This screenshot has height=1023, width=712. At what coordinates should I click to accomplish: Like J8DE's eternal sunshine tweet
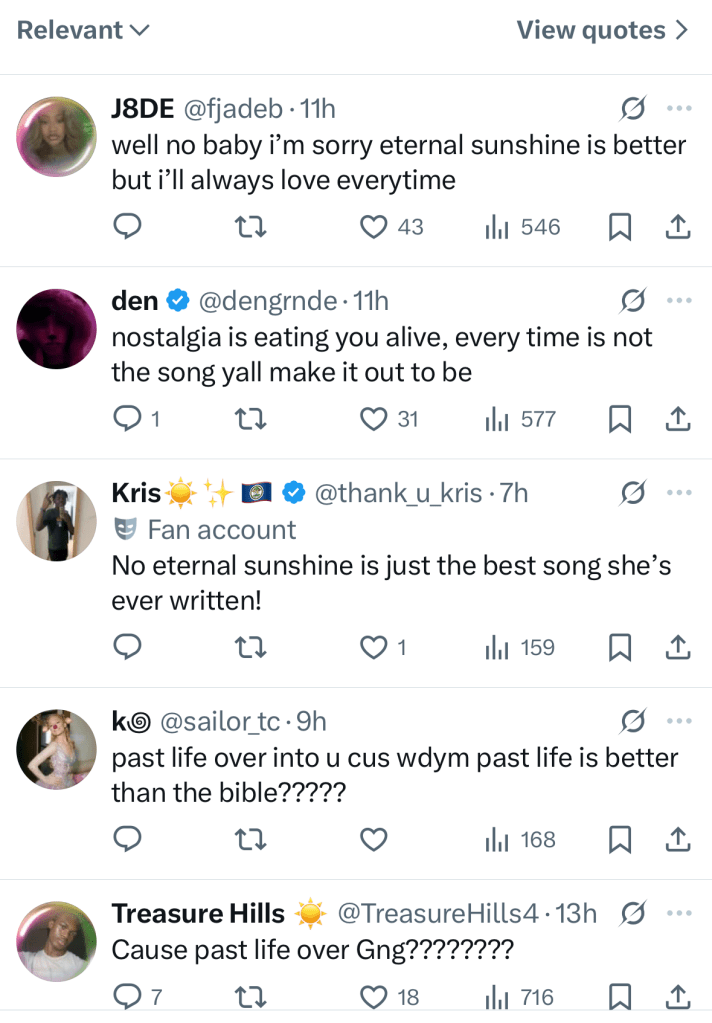374,228
